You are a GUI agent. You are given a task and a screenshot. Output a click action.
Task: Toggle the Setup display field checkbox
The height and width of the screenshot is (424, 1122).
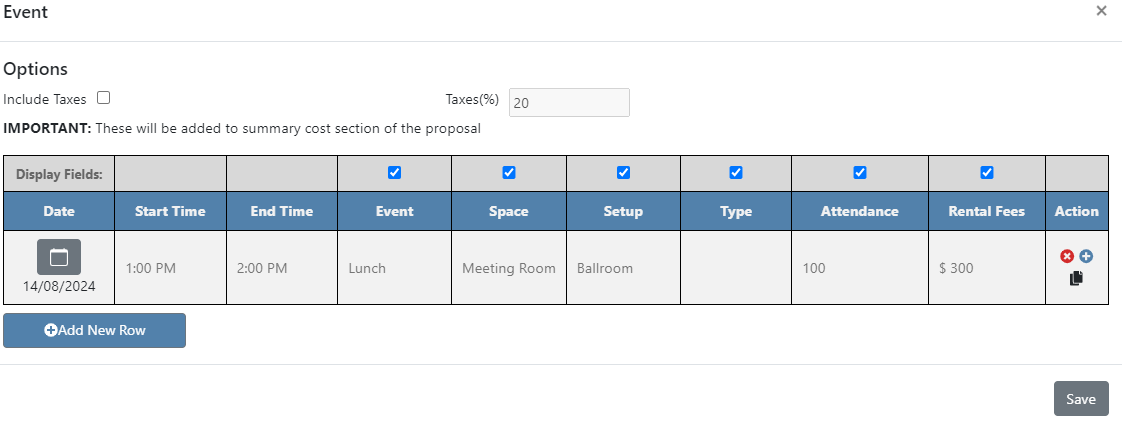coord(623,172)
